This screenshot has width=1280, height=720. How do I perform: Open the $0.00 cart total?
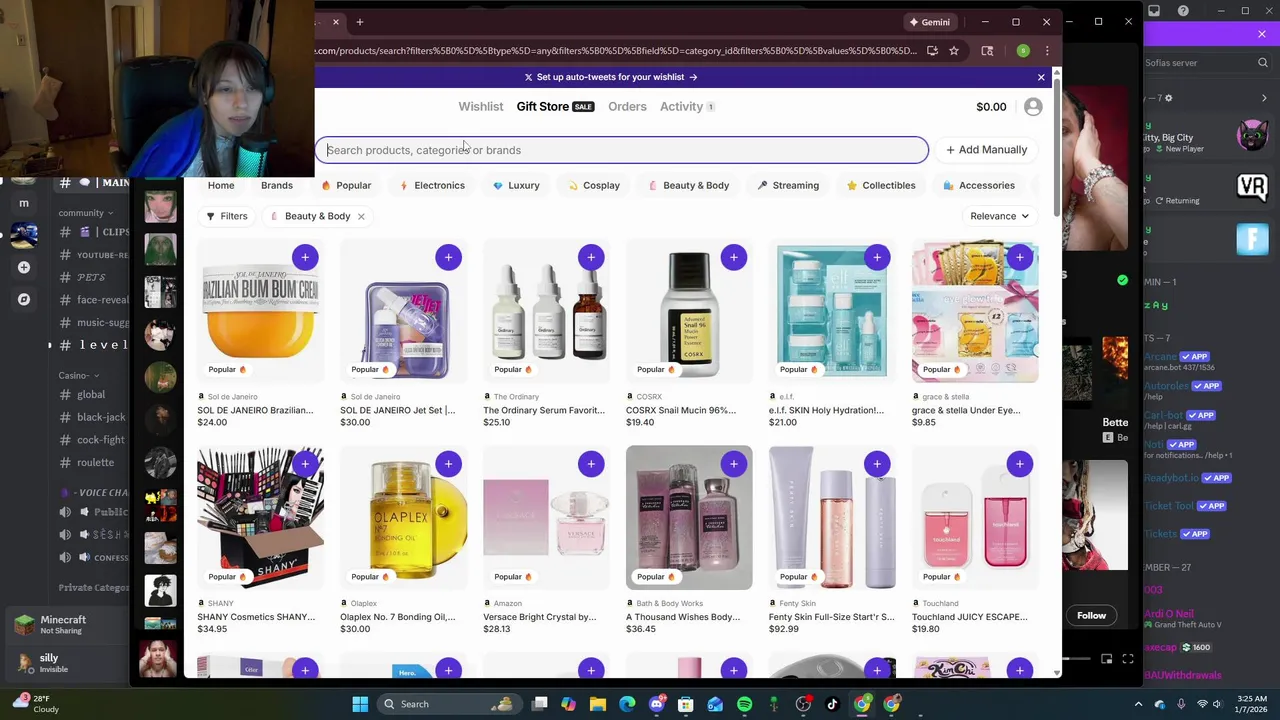(991, 107)
